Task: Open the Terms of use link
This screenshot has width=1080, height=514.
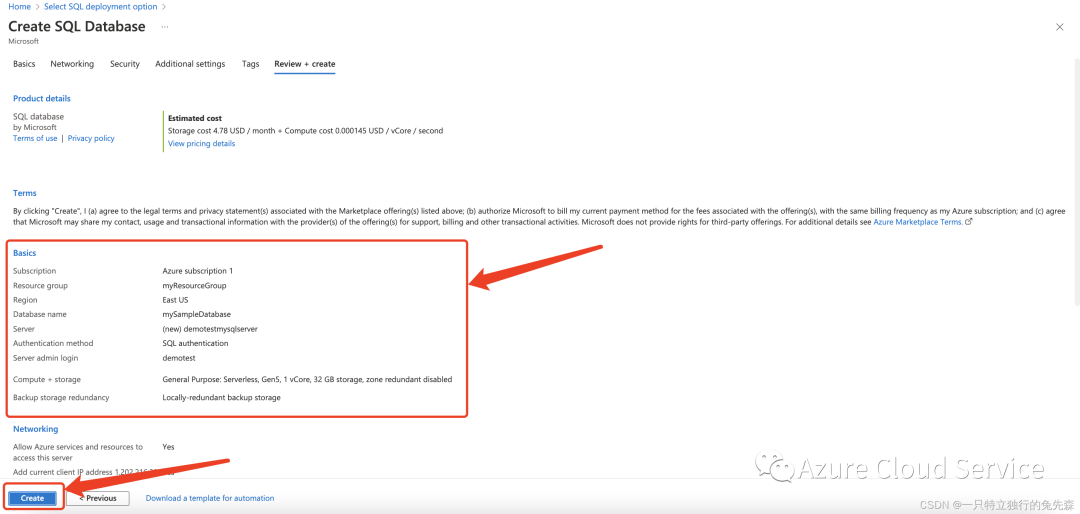Action: click(x=35, y=138)
